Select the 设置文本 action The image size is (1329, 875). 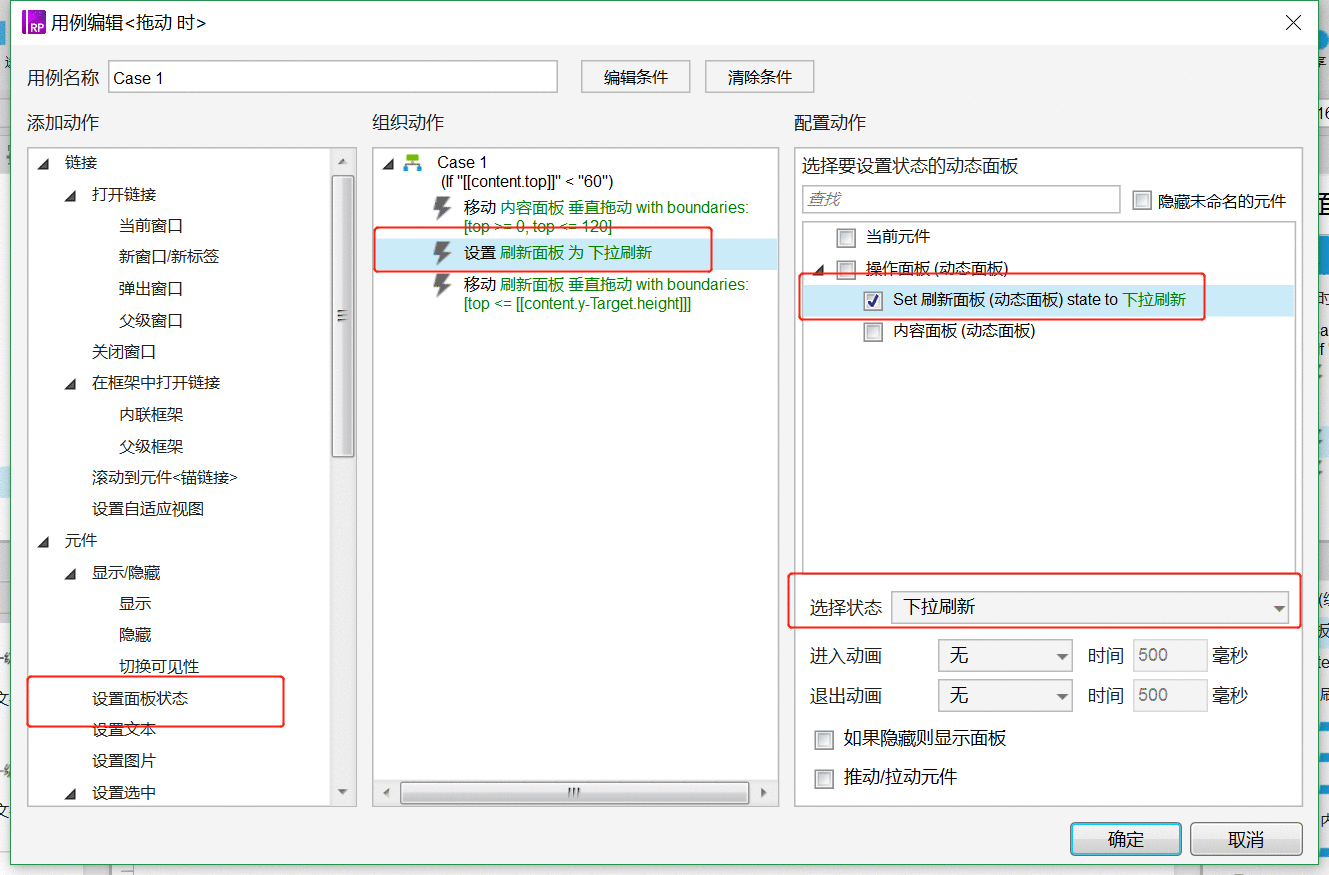124,730
